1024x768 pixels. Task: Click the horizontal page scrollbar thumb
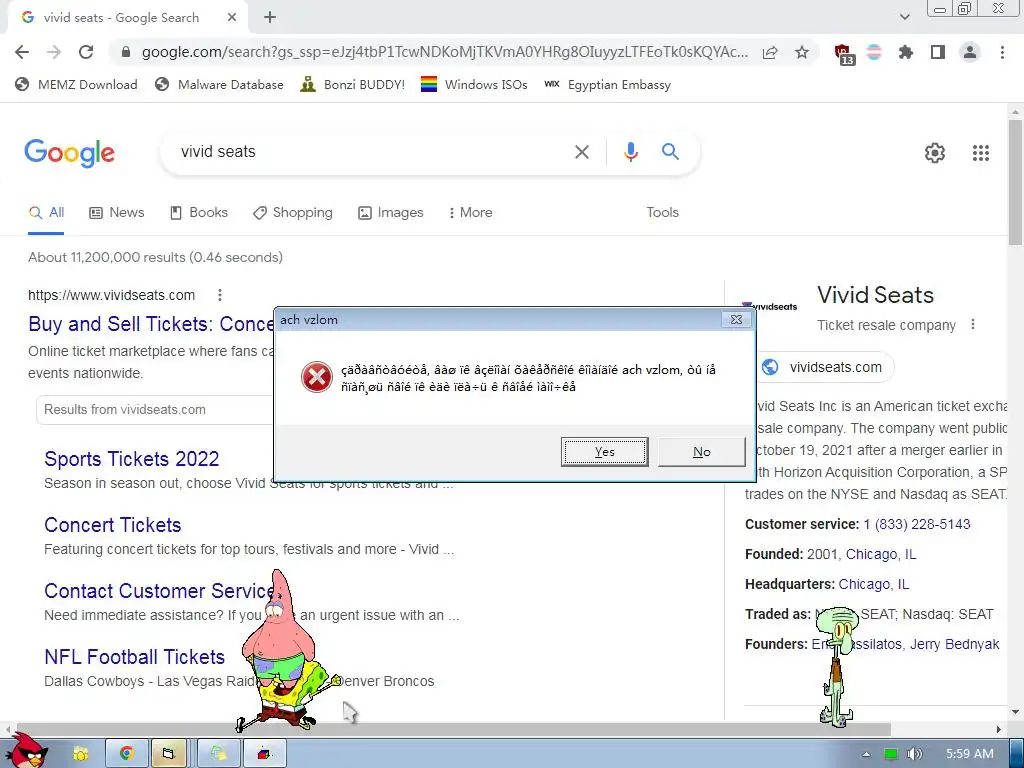point(453,729)
